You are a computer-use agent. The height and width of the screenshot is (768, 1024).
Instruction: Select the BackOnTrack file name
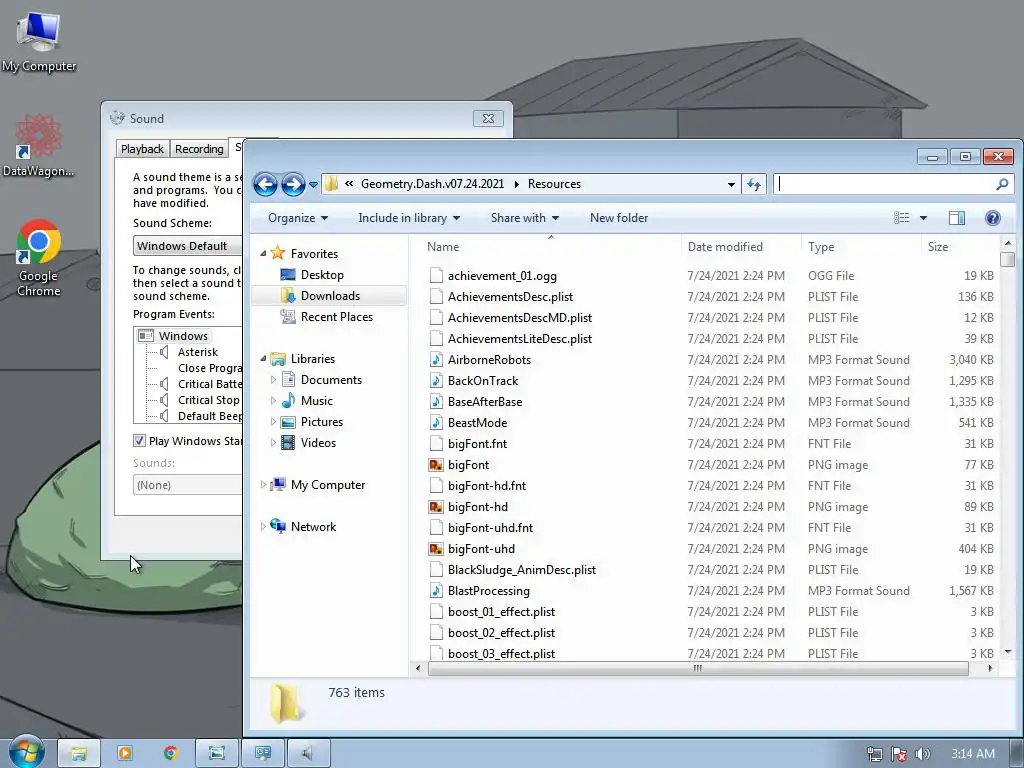(x=483, y=381)
